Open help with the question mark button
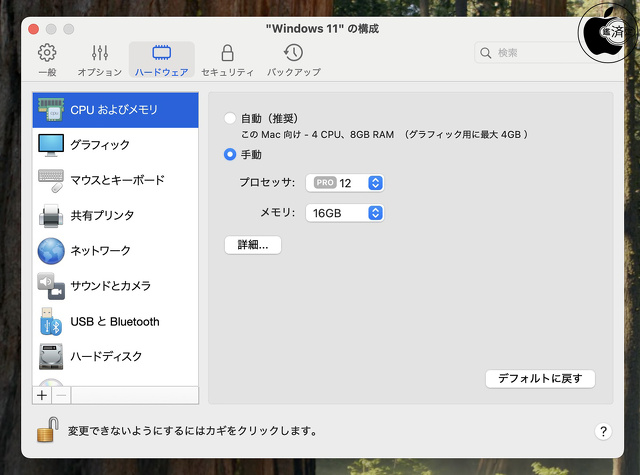This screenshot has width=640, height=475. [603, 431]
